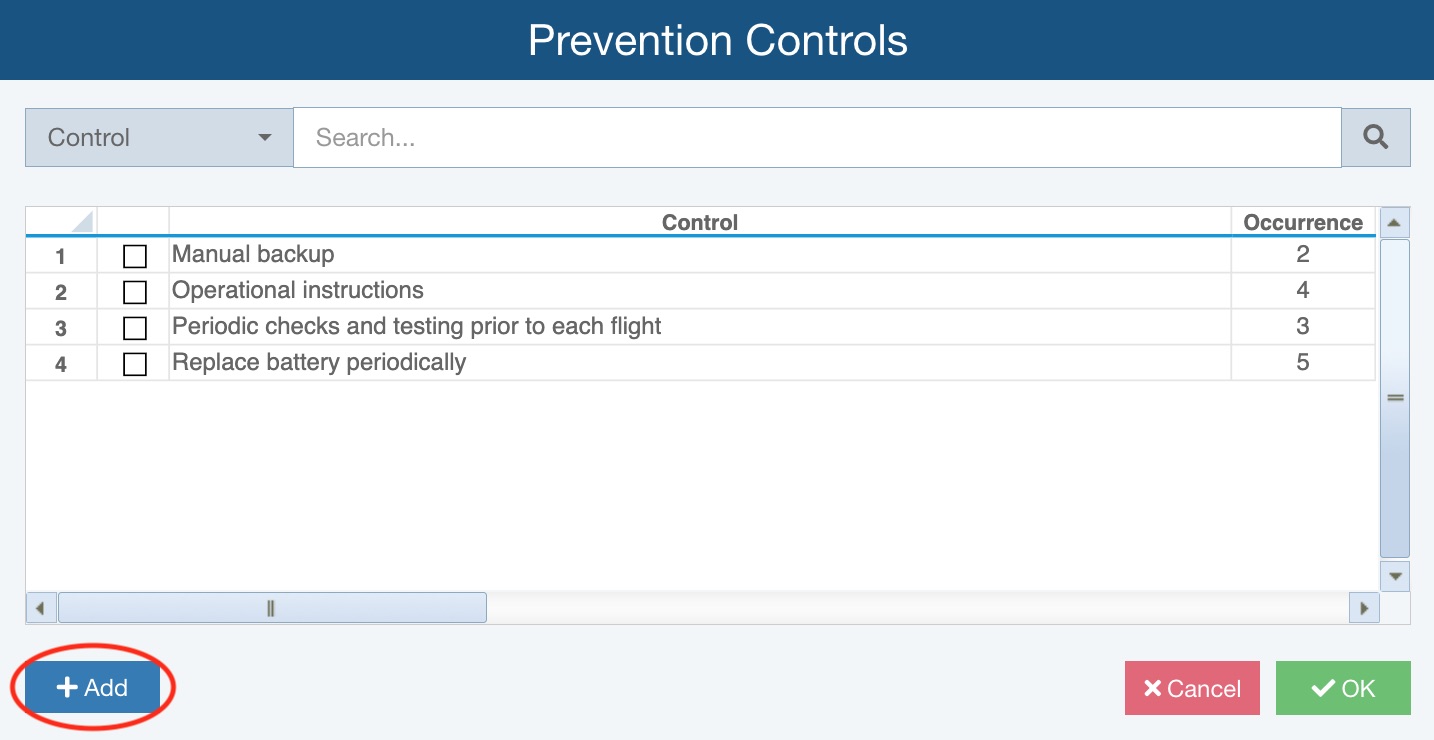Image resolution: width=1434 pixels, height=740 pixels.
Task: Click the horizontal scrollbar left arrow
Action: click(40, 607)
